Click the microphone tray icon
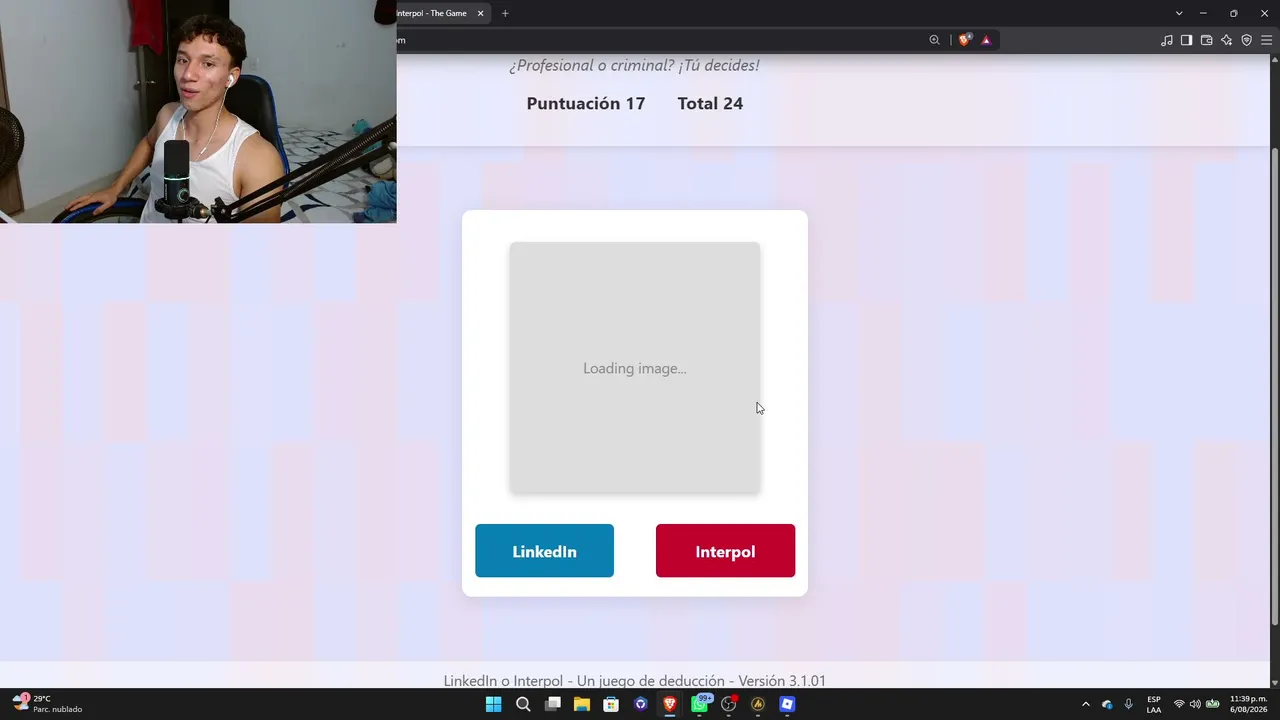 pyautogui.click(x=1129, y=704)
